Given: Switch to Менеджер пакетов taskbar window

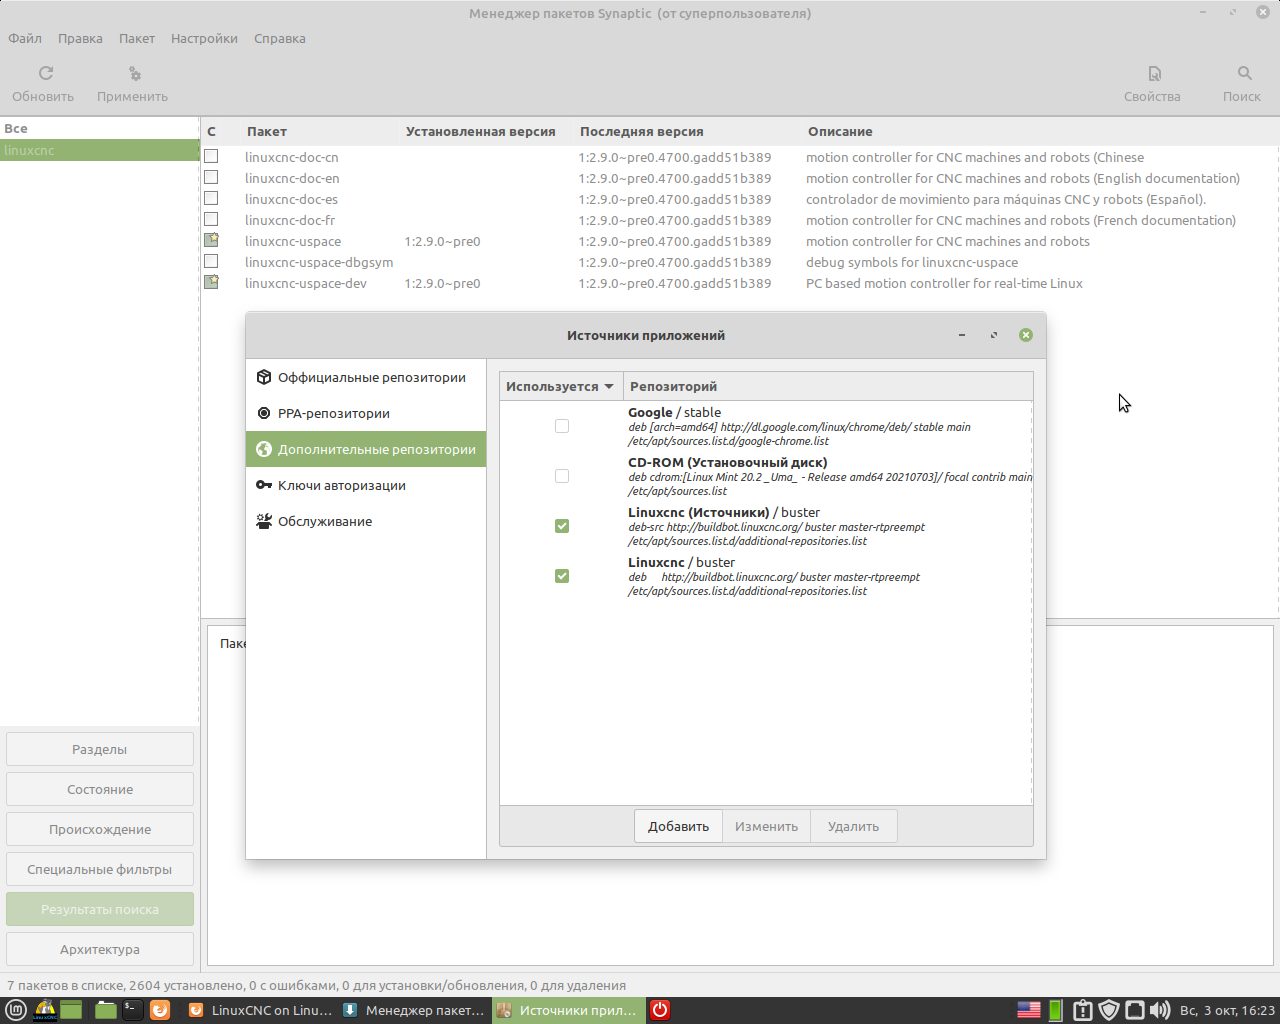Looking at the screenshot, I should [414, 1010].
